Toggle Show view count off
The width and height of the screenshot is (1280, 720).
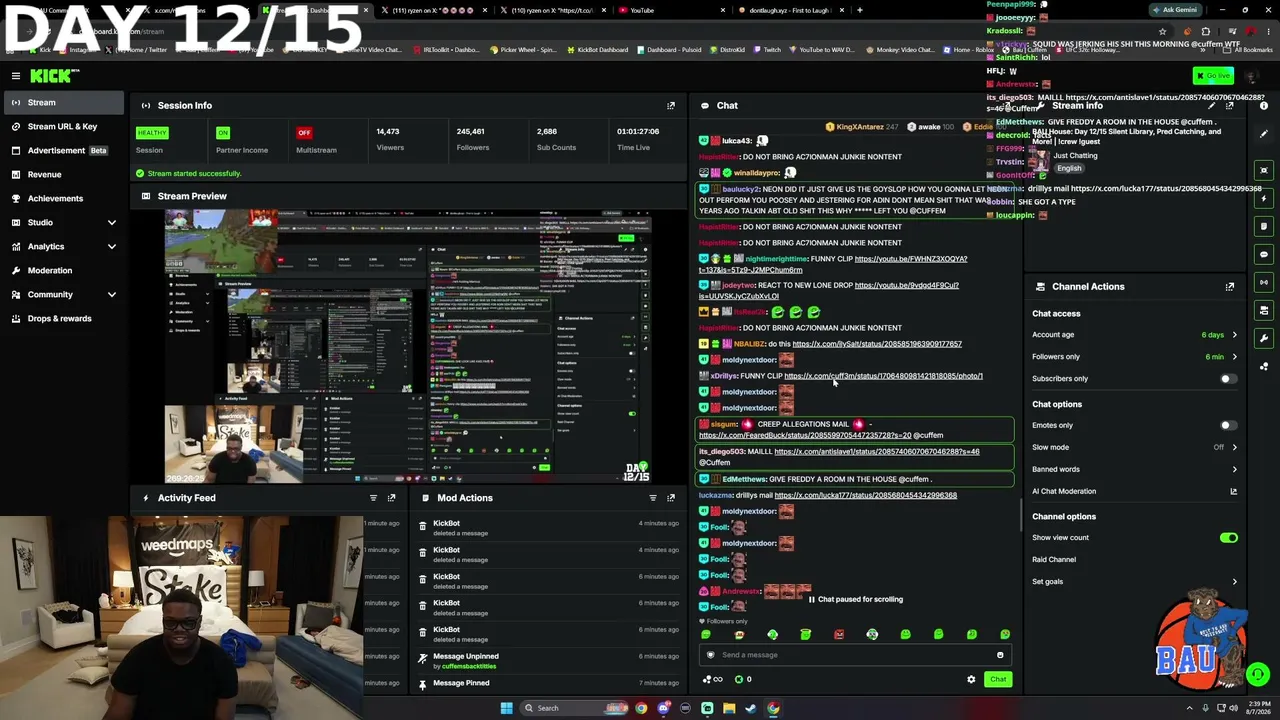click(x=1228, y=538)
